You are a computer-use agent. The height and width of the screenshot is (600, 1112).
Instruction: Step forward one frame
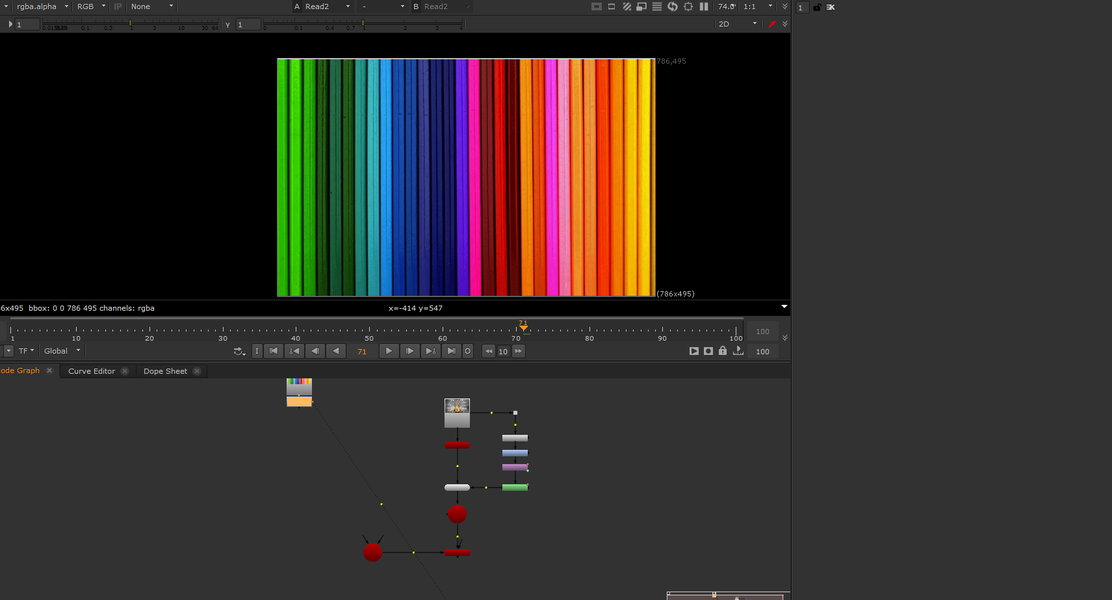pos(409,351)
